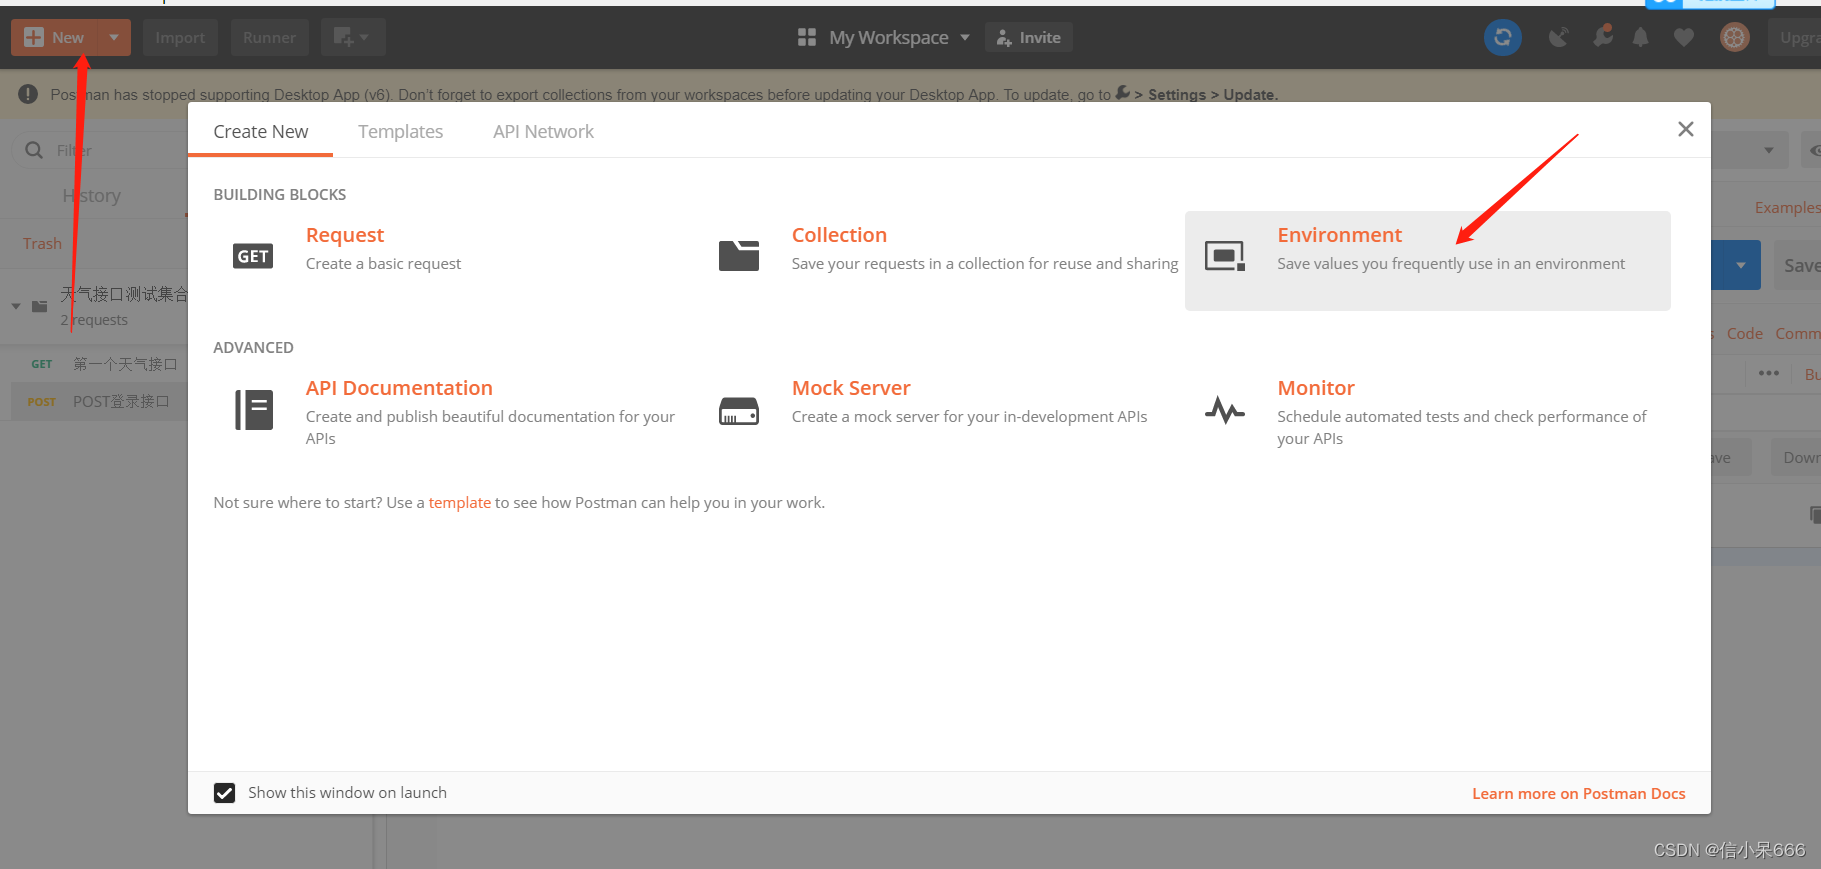The width and height of the screenshot is (1821, 869).
Task: Click the Environment icon
Action: [x=1225, y=256]
